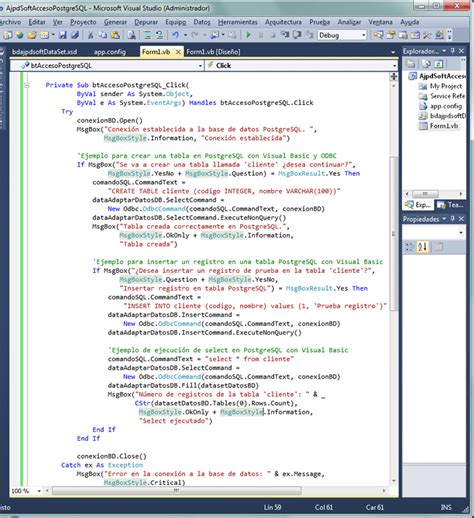Click the Comment selected lines icon
474x518 pixels.
(x=147, y=35)
